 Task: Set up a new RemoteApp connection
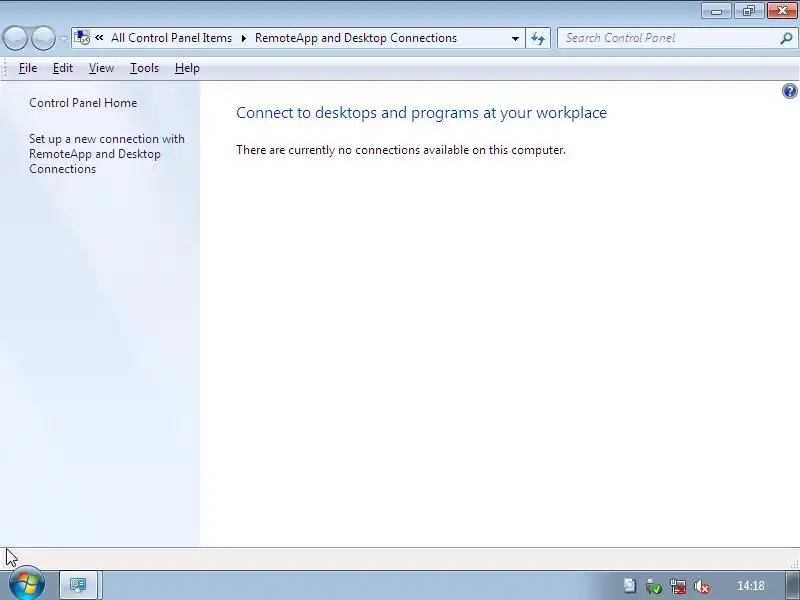click(107, 154)
